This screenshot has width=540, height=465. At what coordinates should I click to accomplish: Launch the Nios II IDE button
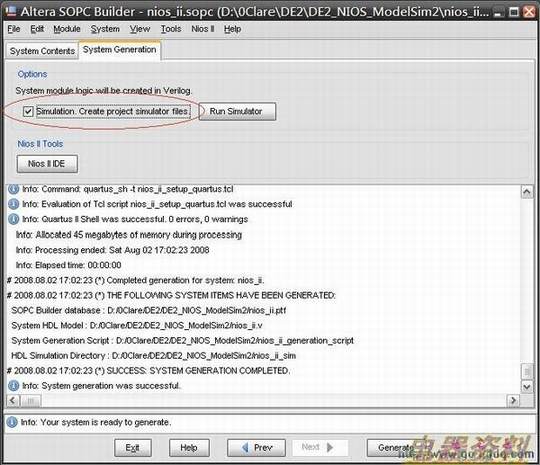point(47,164)
